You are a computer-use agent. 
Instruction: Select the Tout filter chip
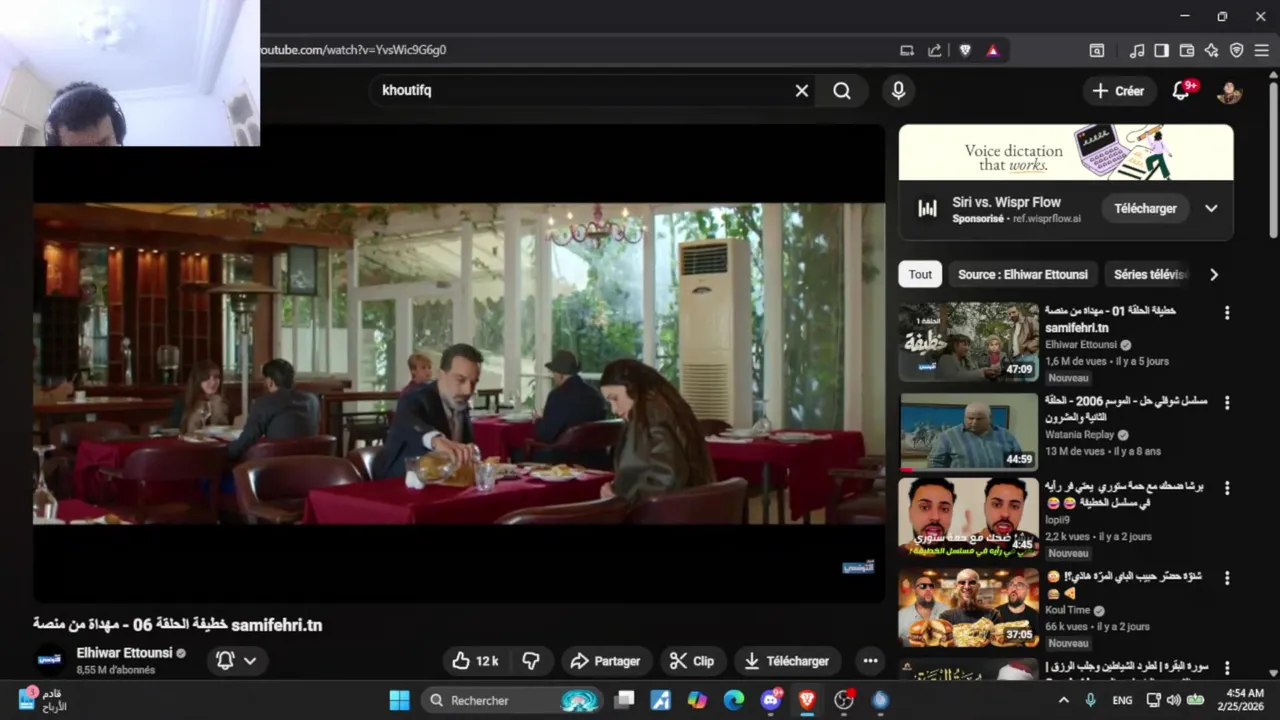pyautogui.click(x=920, y=274)
